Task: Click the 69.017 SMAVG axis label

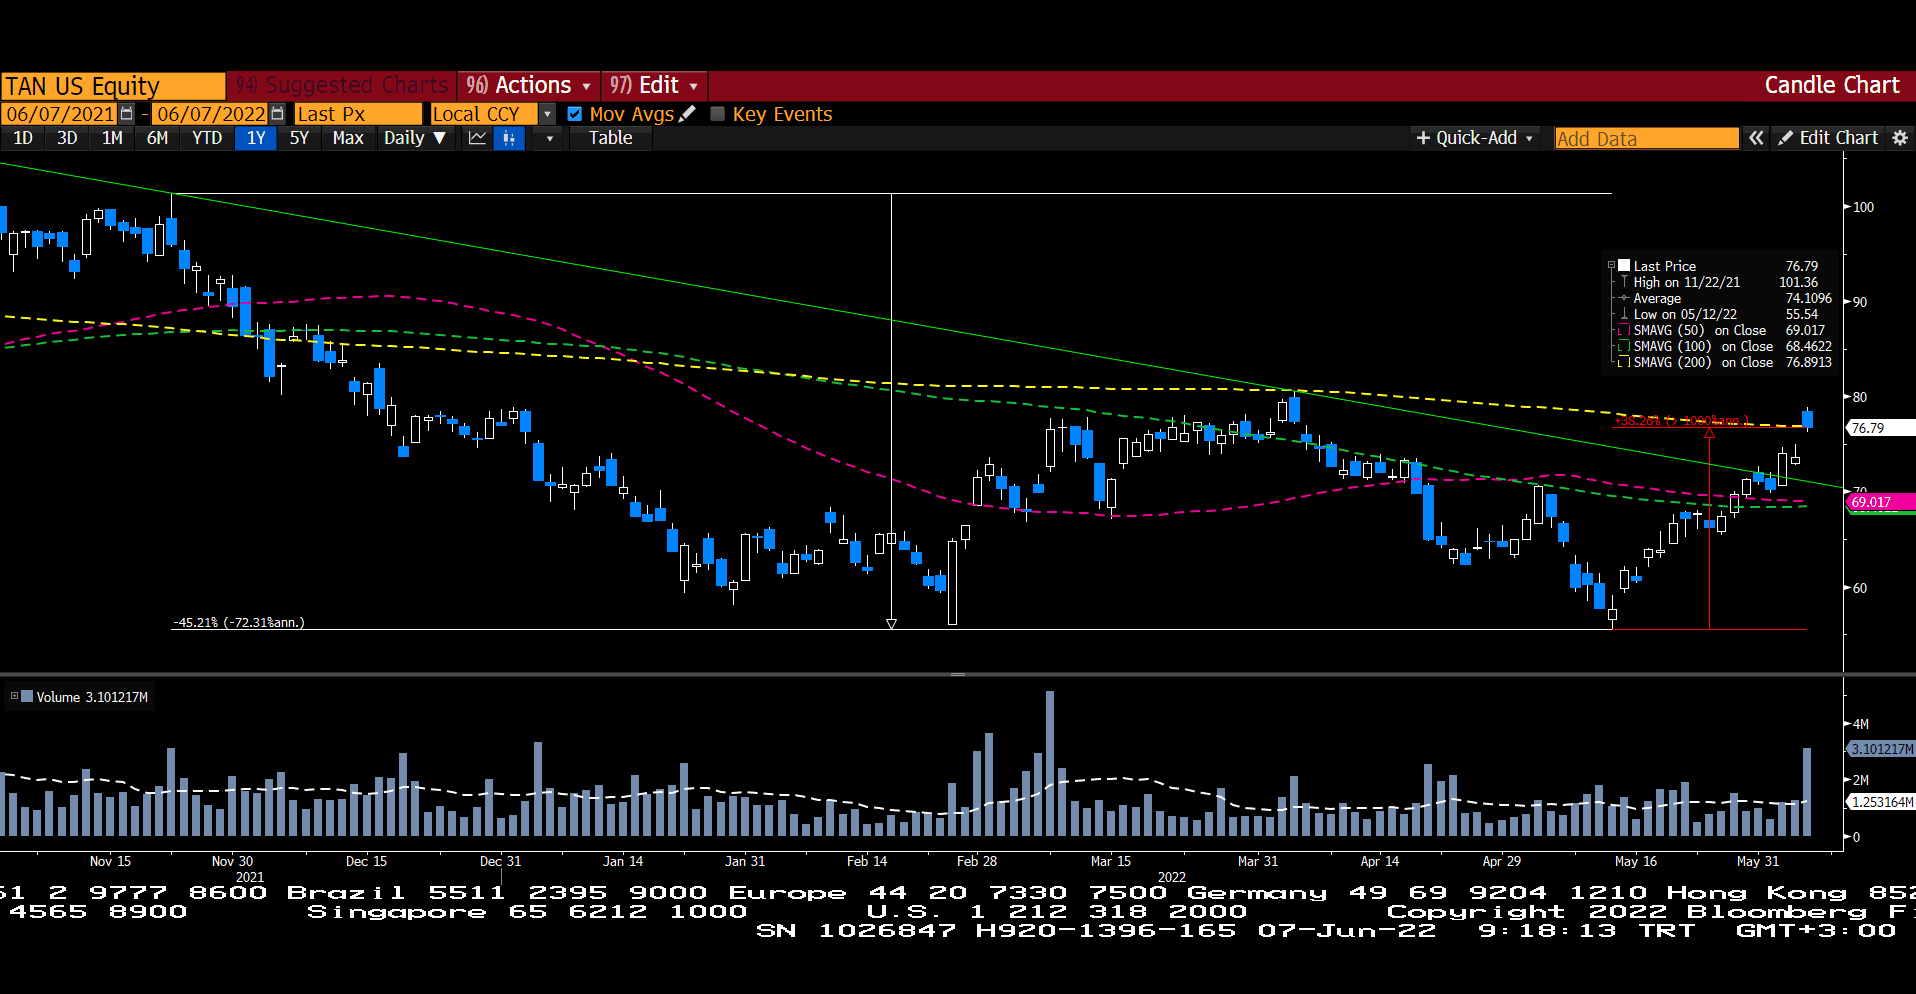Action: [1879, 502]
